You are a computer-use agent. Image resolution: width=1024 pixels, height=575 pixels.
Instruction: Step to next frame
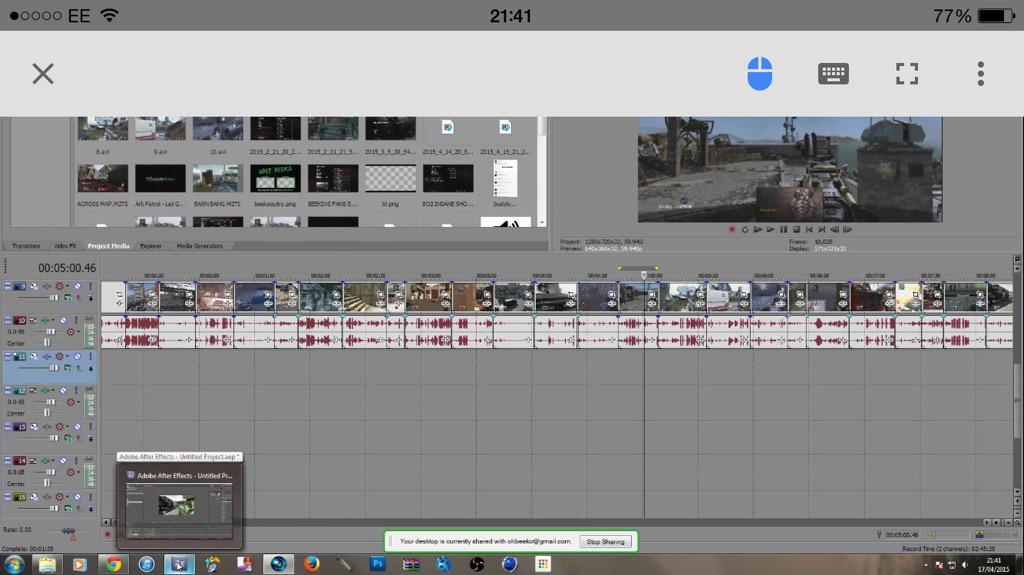point(848,229)
